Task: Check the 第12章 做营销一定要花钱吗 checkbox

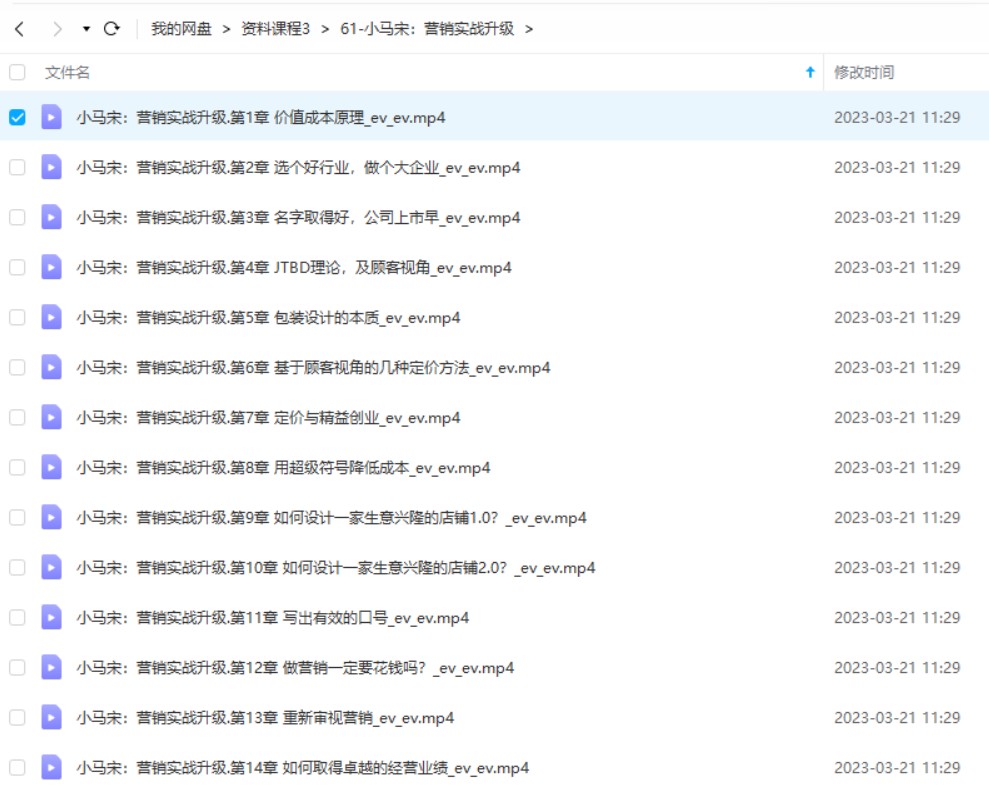Action: [18, 667]
